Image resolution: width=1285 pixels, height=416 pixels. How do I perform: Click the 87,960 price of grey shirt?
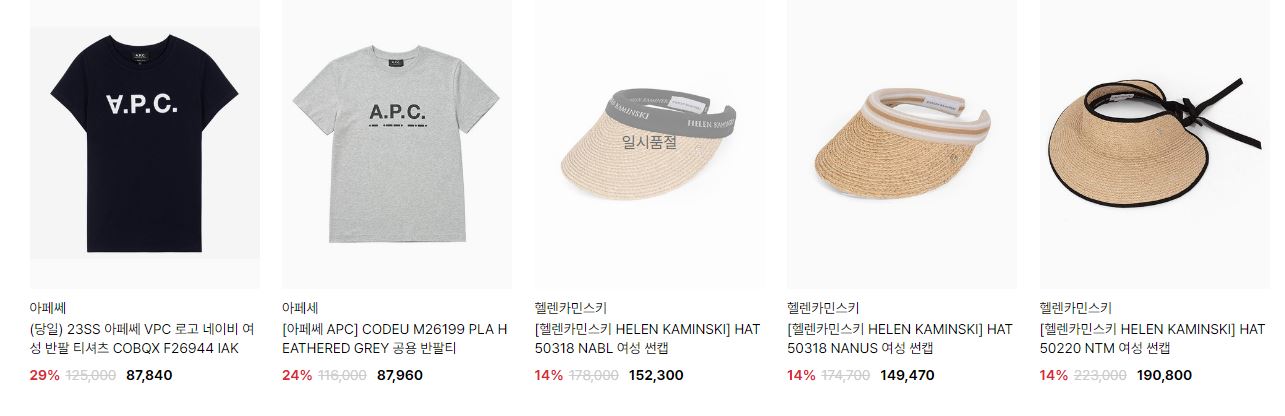coord(400,376)
